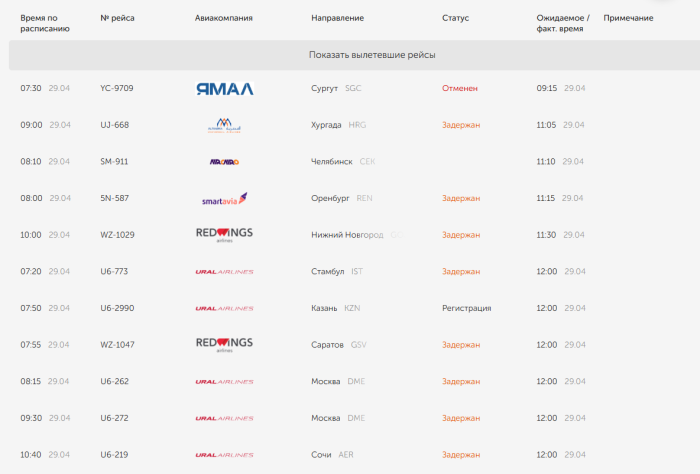Click Ural Airlines logo for flight U6-773
The height and width of the screenshot is (474, 700).
(x=224, y=272)
